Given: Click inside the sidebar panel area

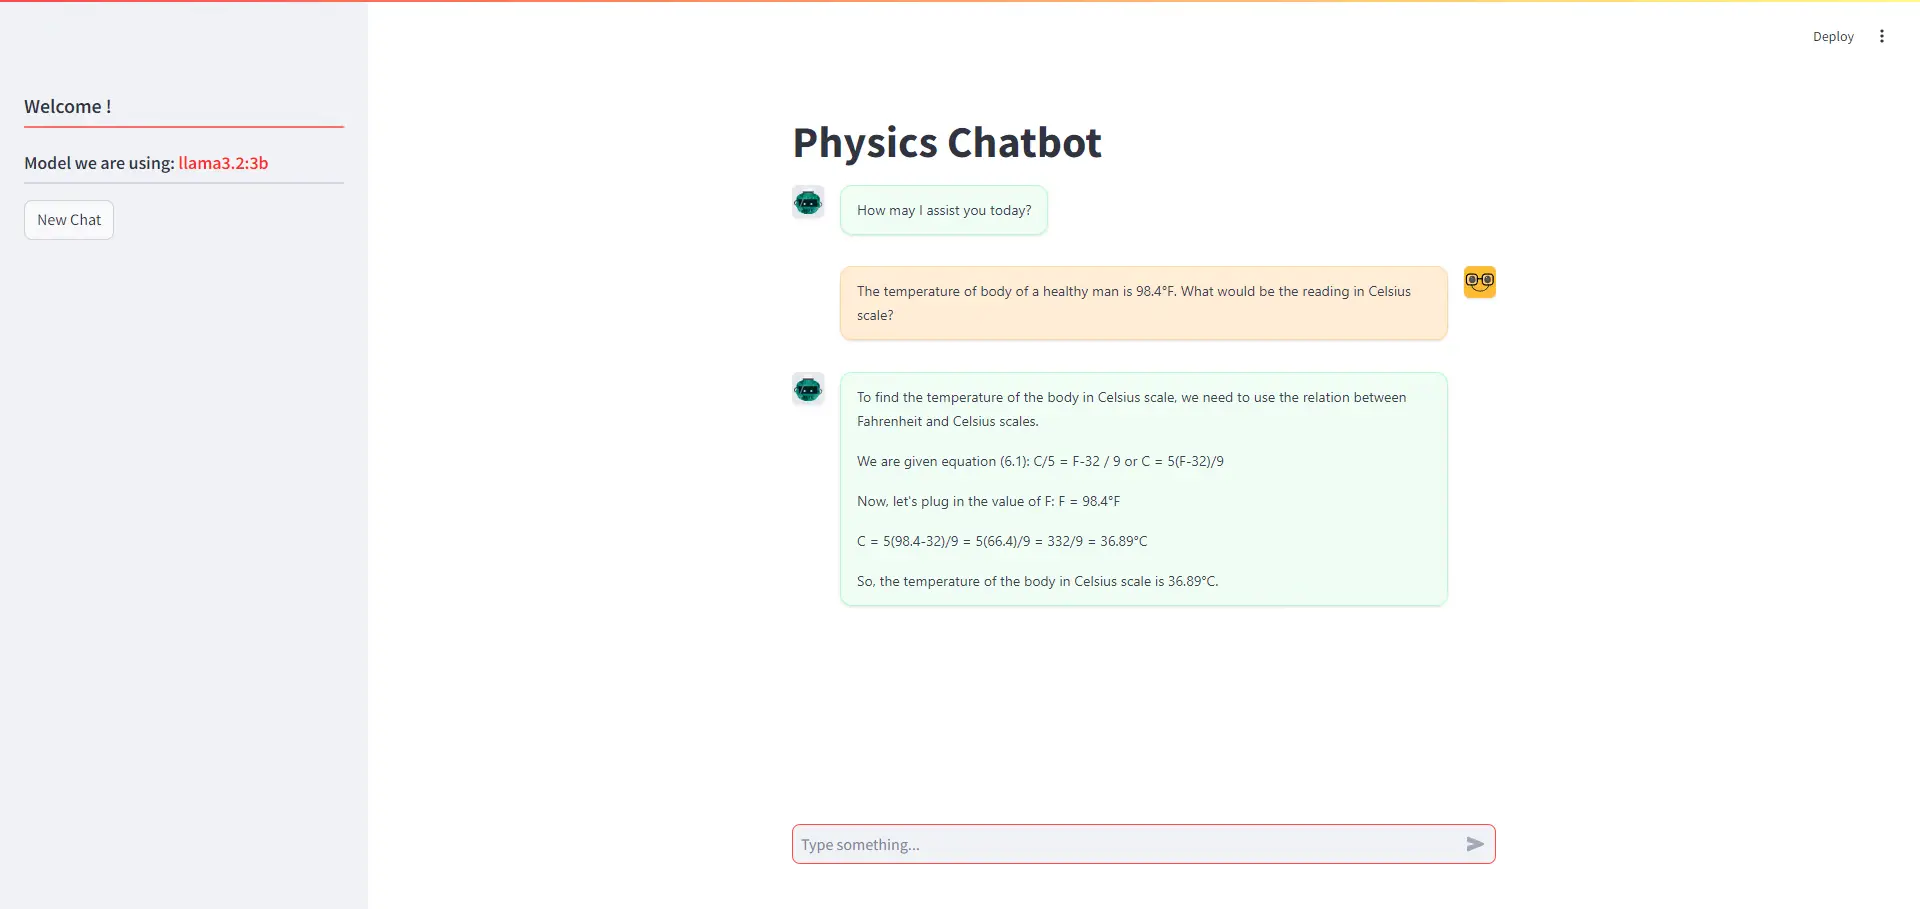Looking at the screenshot, I should 184,500.
